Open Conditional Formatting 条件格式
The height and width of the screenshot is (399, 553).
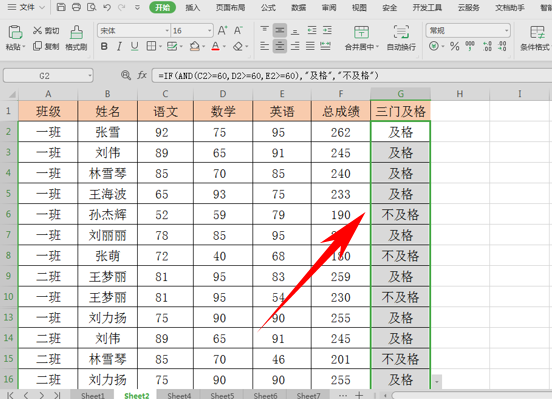click(536, 38)
